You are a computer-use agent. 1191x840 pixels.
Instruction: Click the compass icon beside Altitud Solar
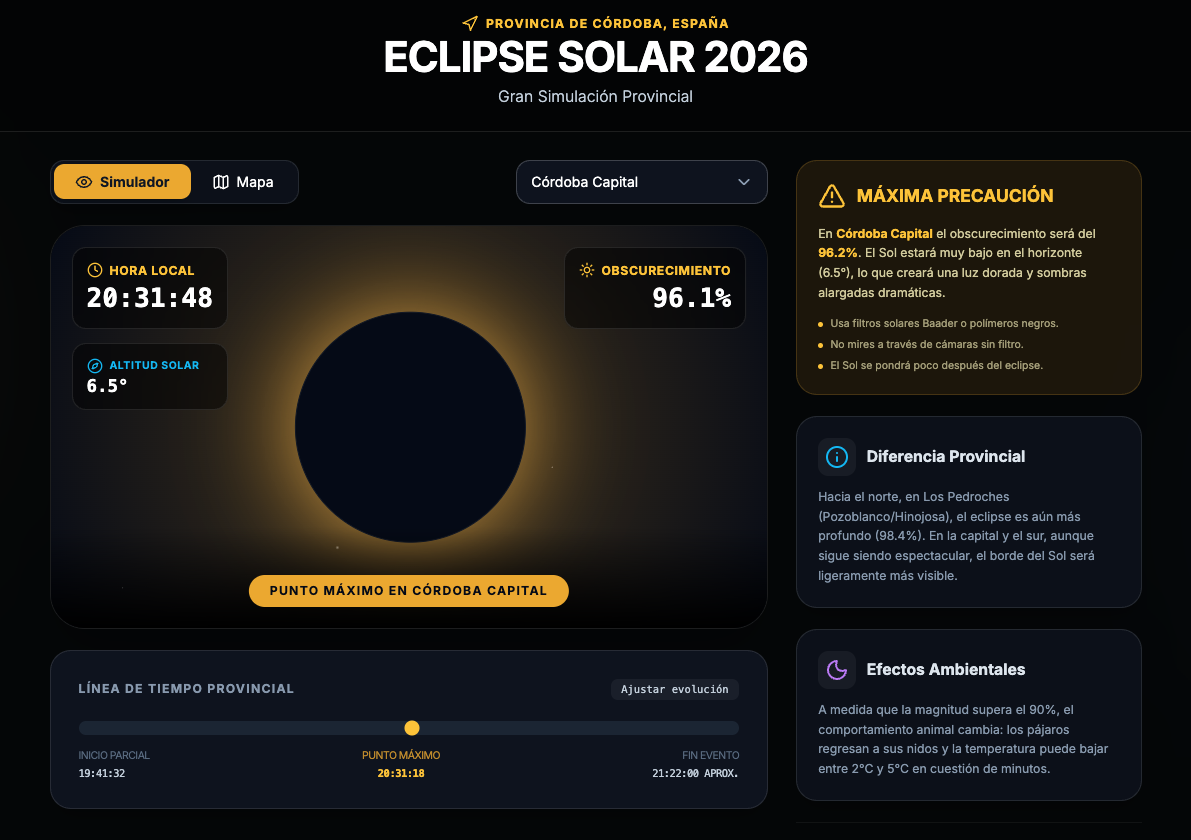95,366
